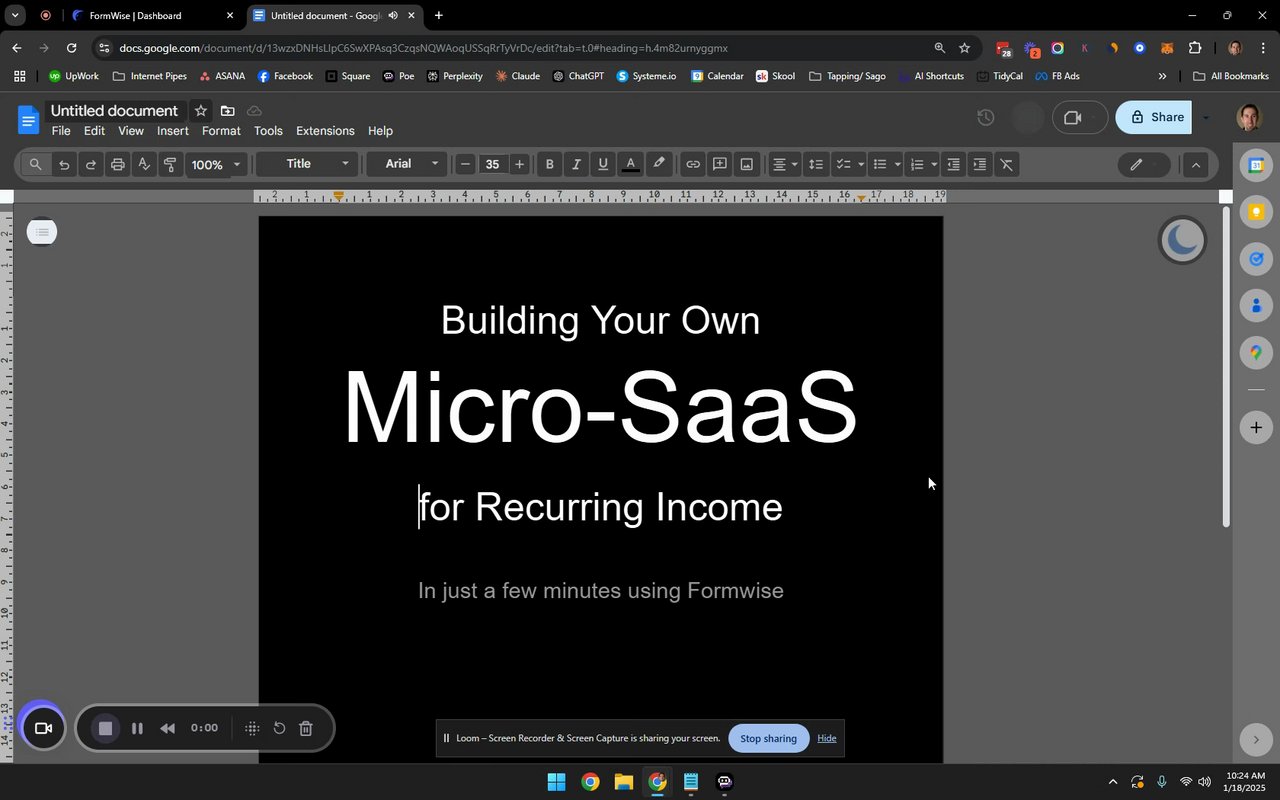Click the Paint format roller icon
The height and width of the screenshot is (800, 1280).
[170, 165]
